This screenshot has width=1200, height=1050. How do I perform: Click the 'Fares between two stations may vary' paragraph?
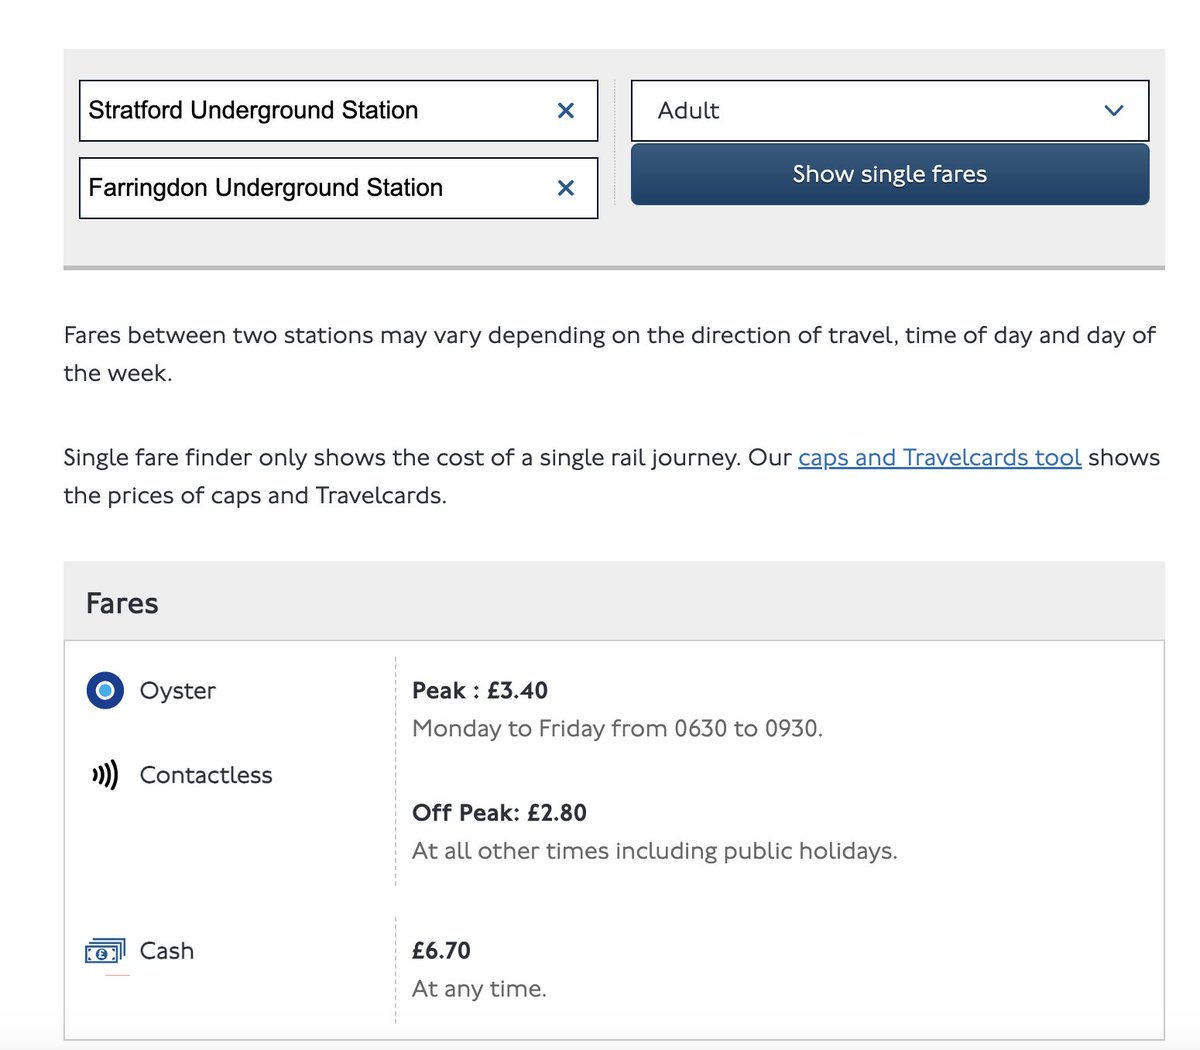click(x=610, y=354)
